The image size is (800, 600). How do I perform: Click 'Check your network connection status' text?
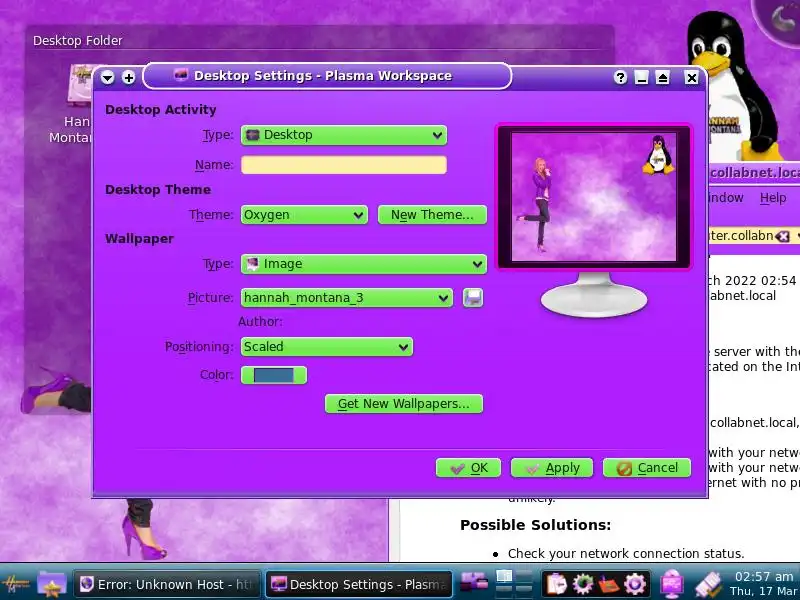[626, 554]
